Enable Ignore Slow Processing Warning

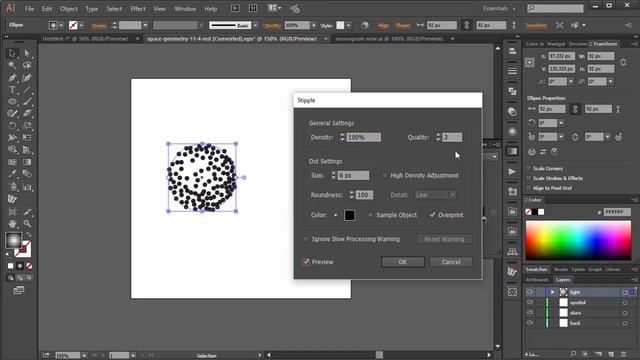click(306, 239)
